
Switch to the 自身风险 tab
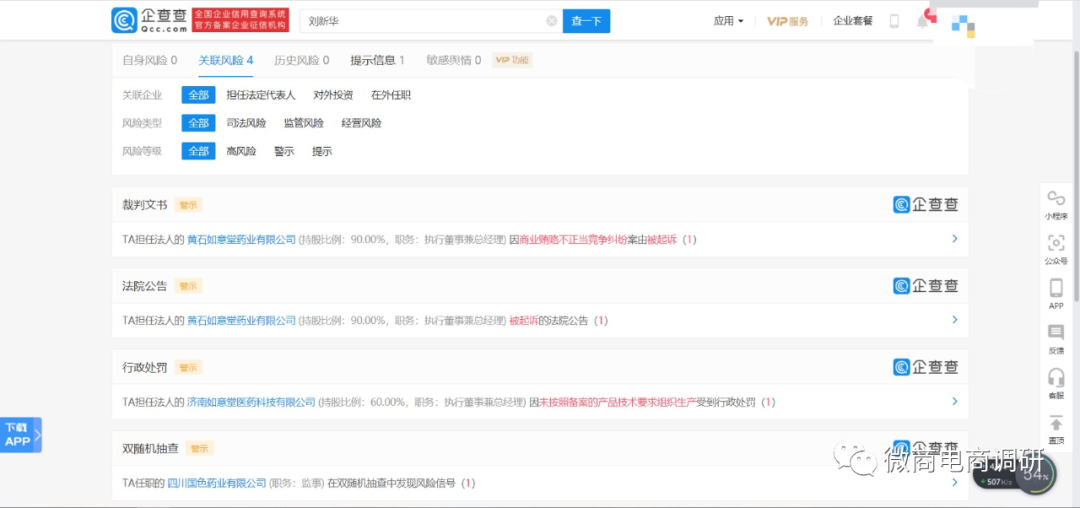149,60
